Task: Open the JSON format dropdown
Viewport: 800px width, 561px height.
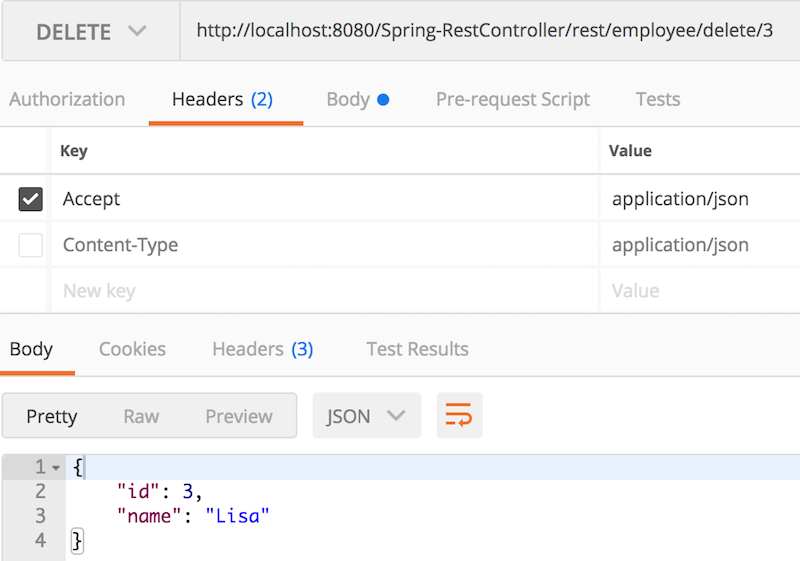Action: tap(366, 416)
